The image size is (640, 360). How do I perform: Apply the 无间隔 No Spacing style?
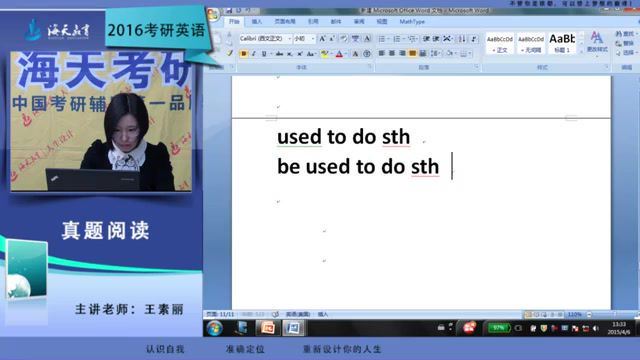pyautogui.click(x=531, y=44)
